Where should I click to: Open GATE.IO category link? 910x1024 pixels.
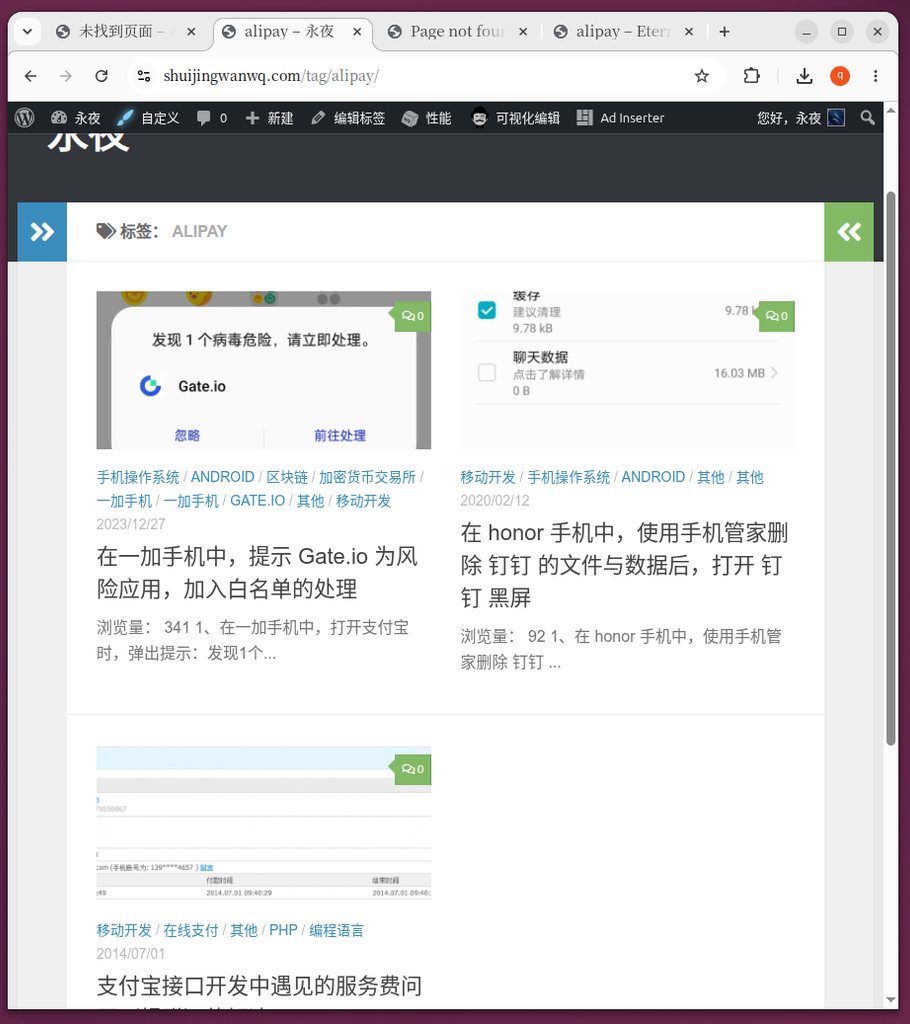pyautogui.click(x=257, y=501)
